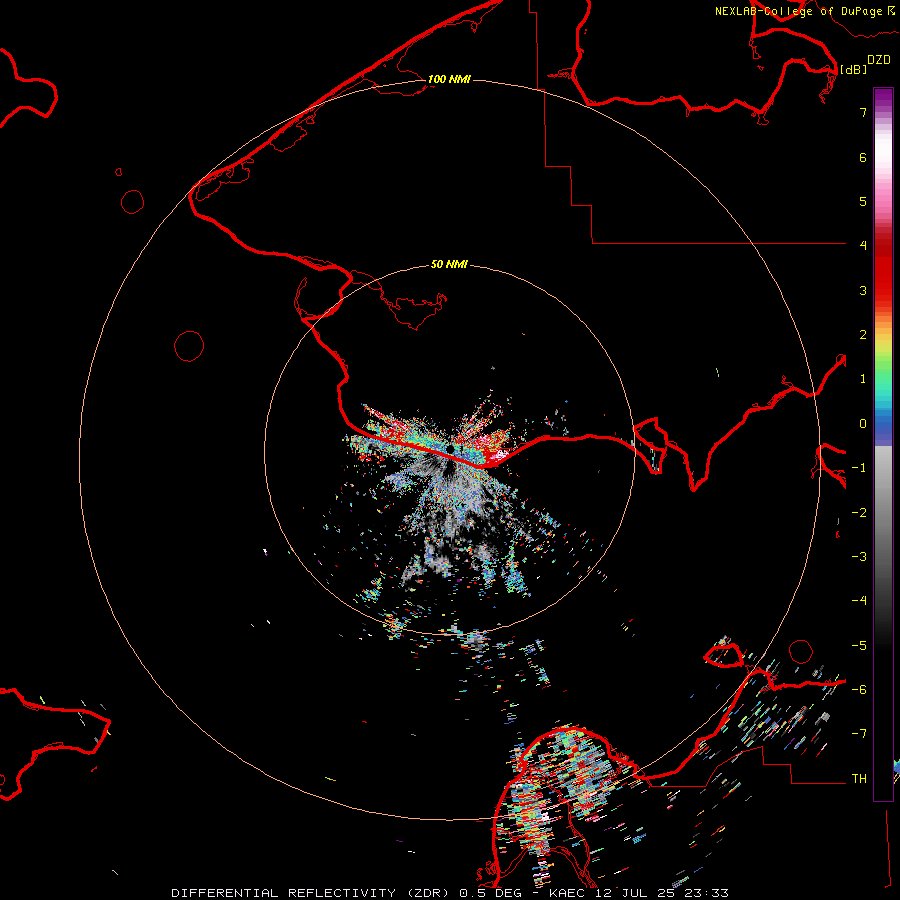Click the purple top band of color scale

tap(883, 98)
